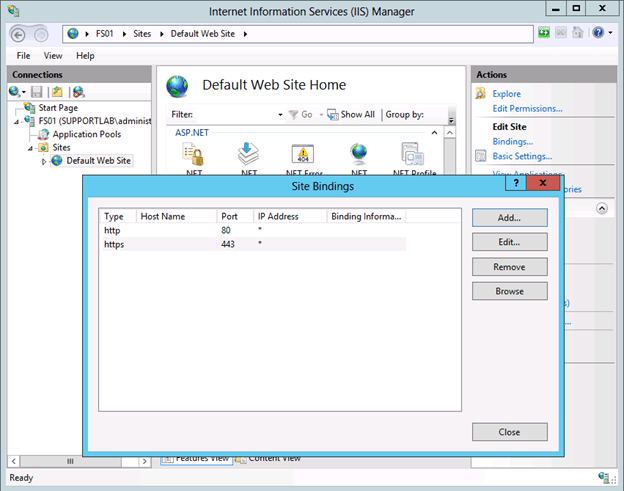Click the Delete Connection icon in Connections
624x491 pixels.
click(x=79, y=92)
